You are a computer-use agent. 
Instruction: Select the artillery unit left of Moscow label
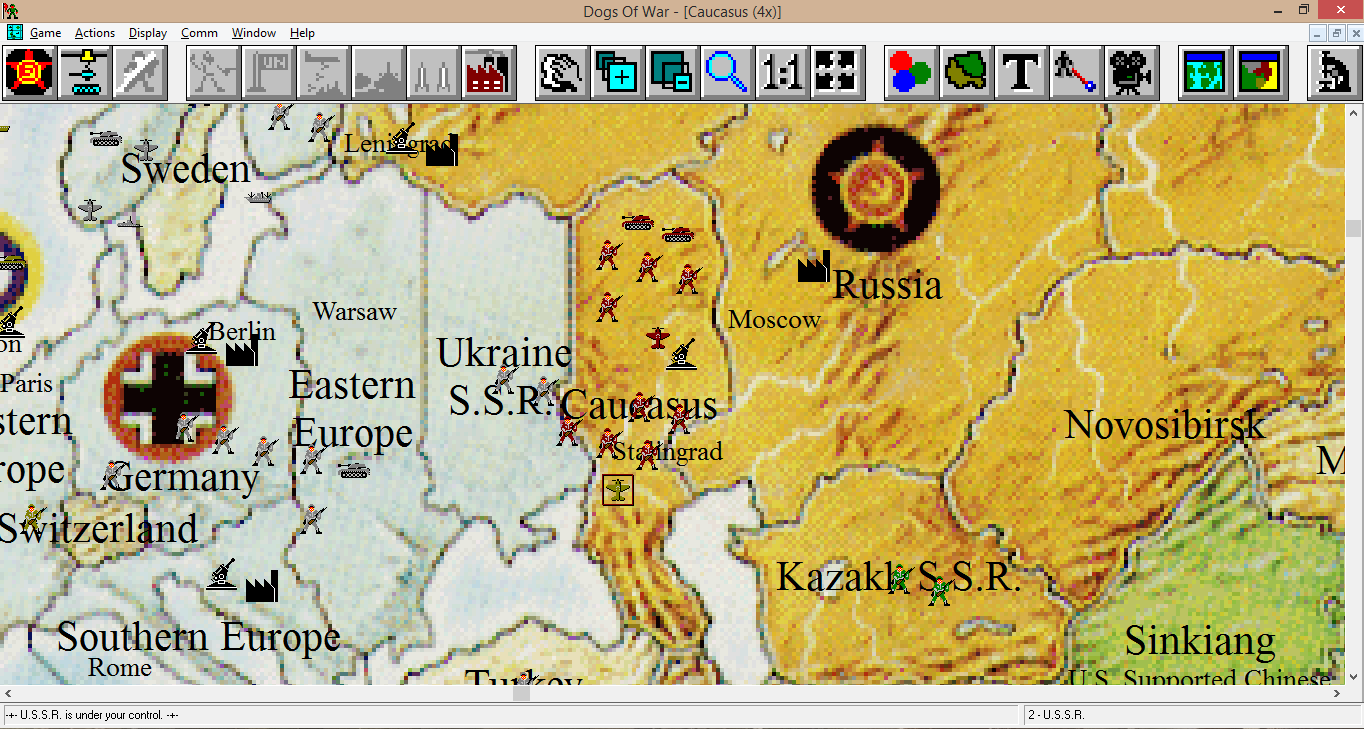click(x=681, y=353)
